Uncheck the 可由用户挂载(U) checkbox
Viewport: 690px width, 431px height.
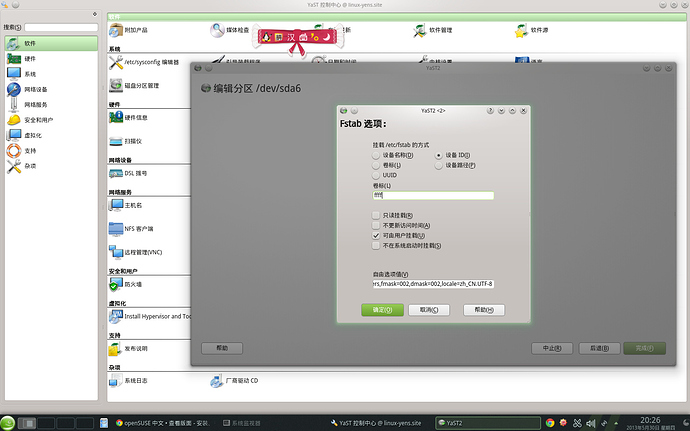click(x=398, y=236)
